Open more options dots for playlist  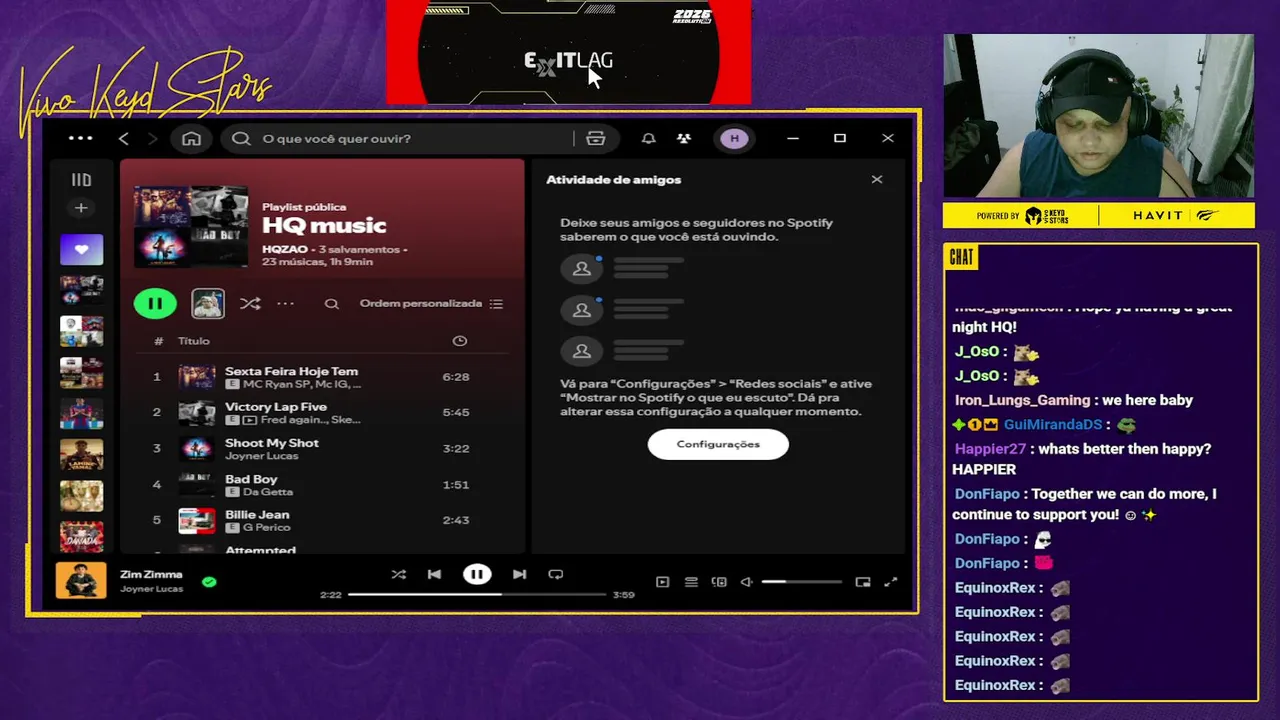pos(285,303)
